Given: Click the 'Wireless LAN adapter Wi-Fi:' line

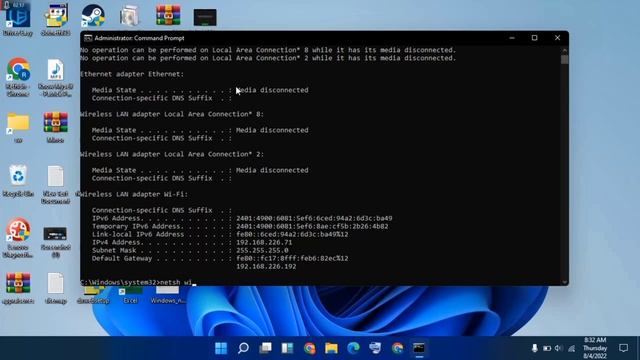Looking at the screenshot, I should pyautogui.click(x=134, y=194).
